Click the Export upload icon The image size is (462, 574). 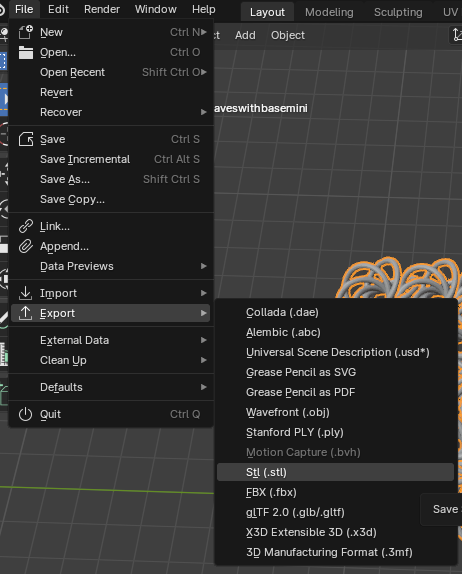tap(26, 313)
